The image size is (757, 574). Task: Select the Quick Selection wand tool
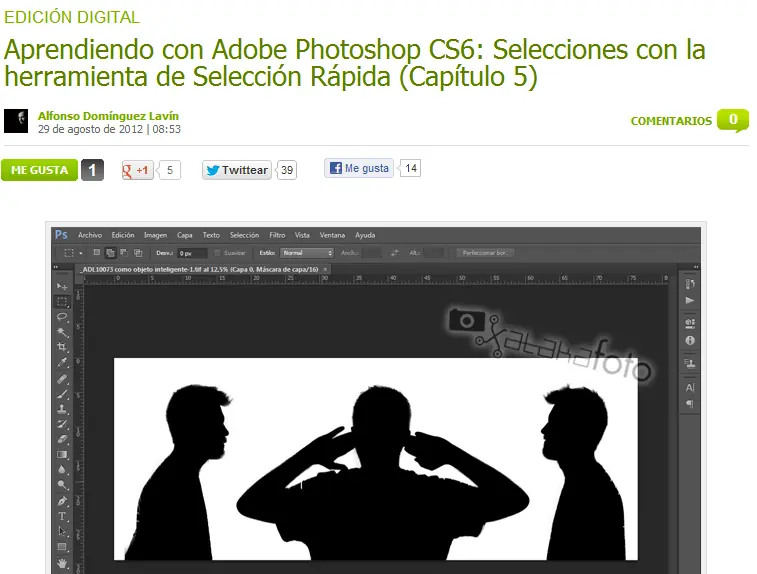[62, 332]
